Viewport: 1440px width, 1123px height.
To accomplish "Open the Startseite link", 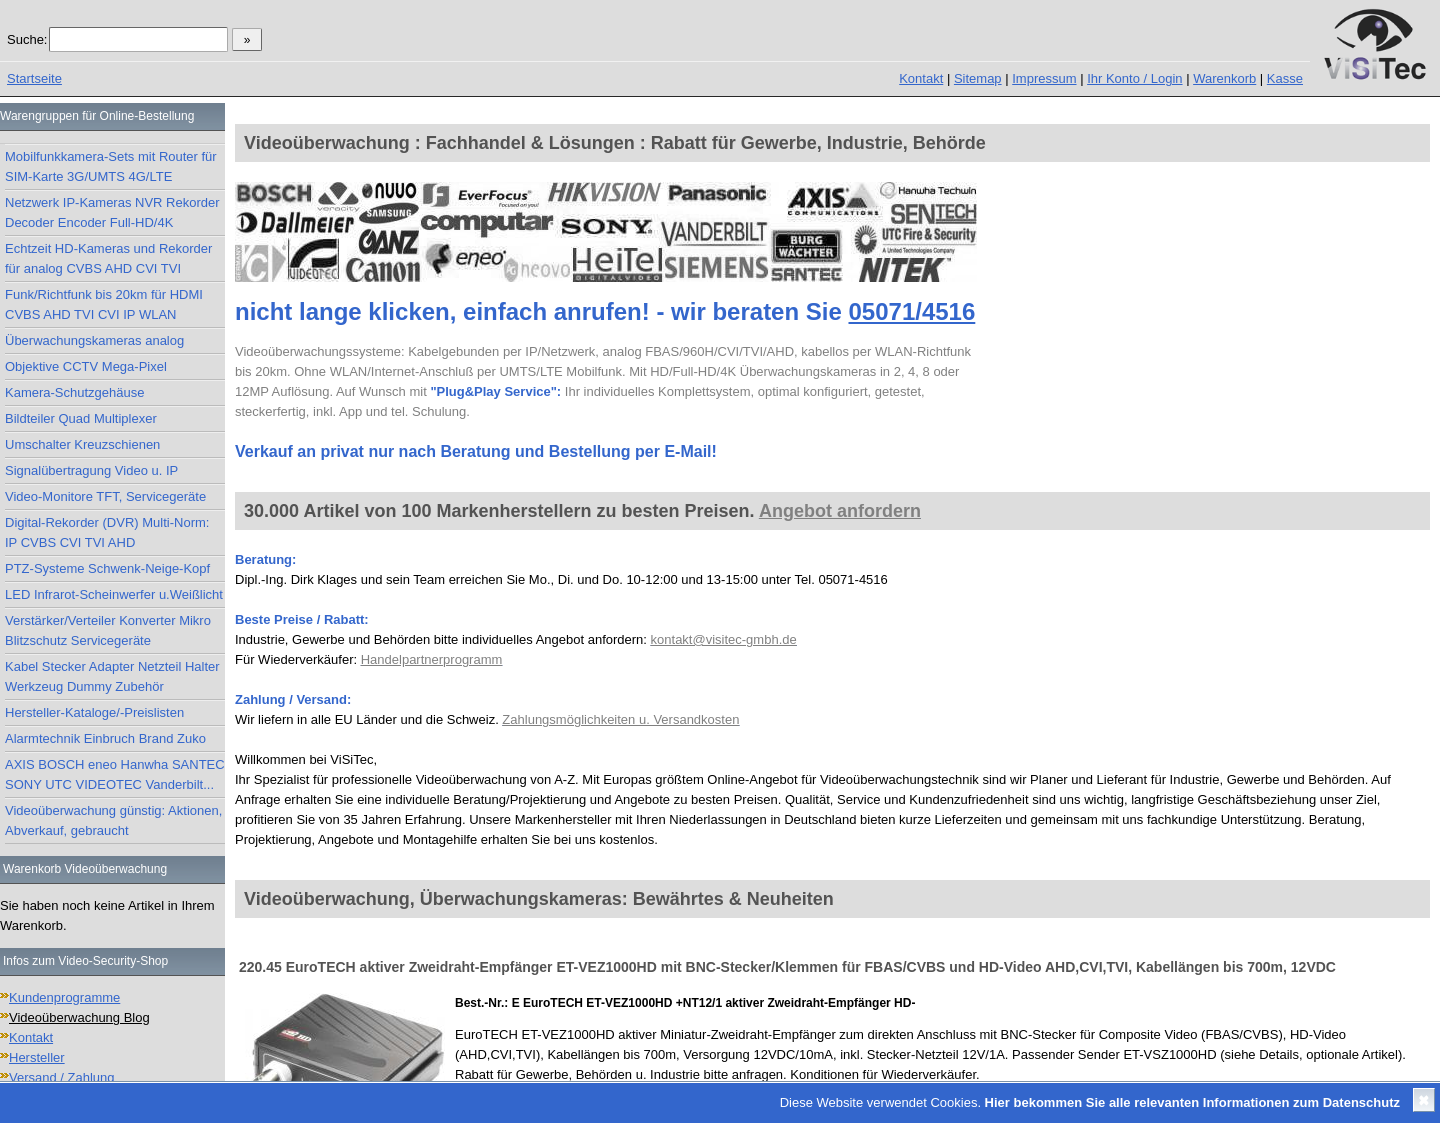I will point(34,78).
